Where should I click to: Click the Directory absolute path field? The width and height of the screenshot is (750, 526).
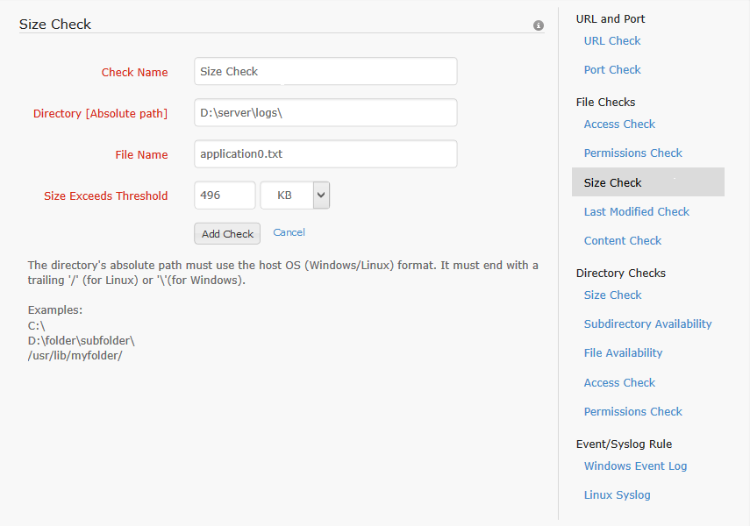[x=325, y=113]
